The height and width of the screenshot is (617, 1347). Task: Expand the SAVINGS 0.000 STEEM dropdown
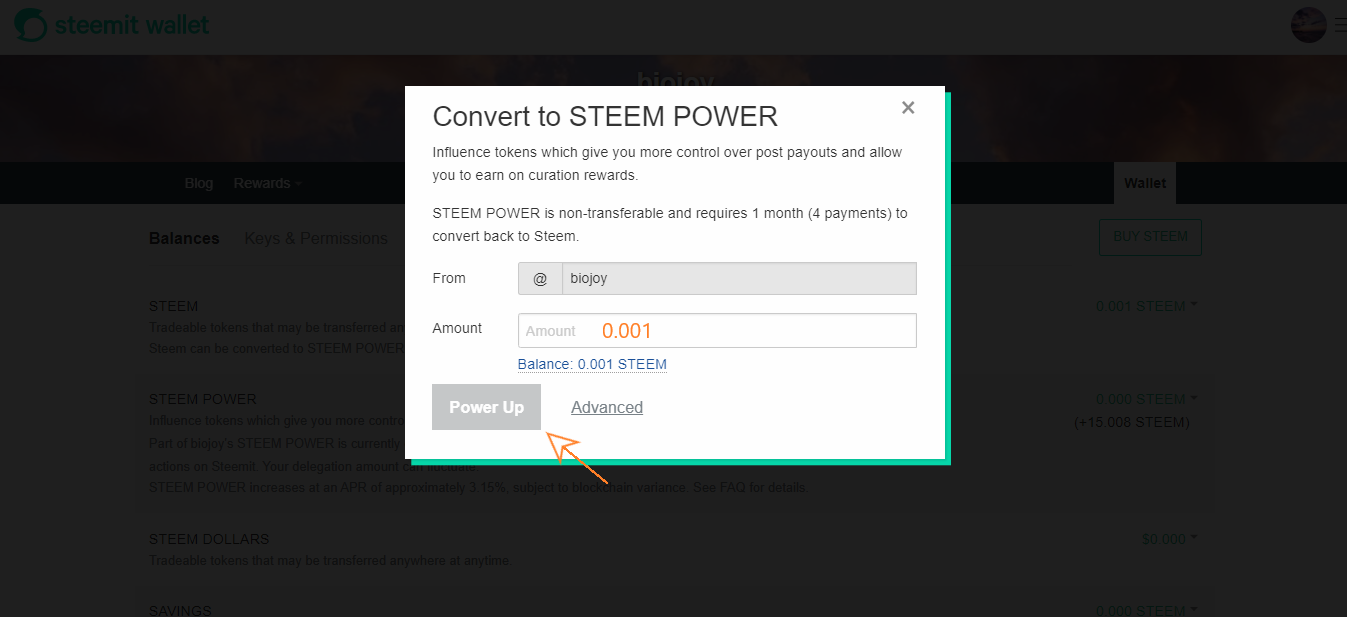pos(1147,610)
